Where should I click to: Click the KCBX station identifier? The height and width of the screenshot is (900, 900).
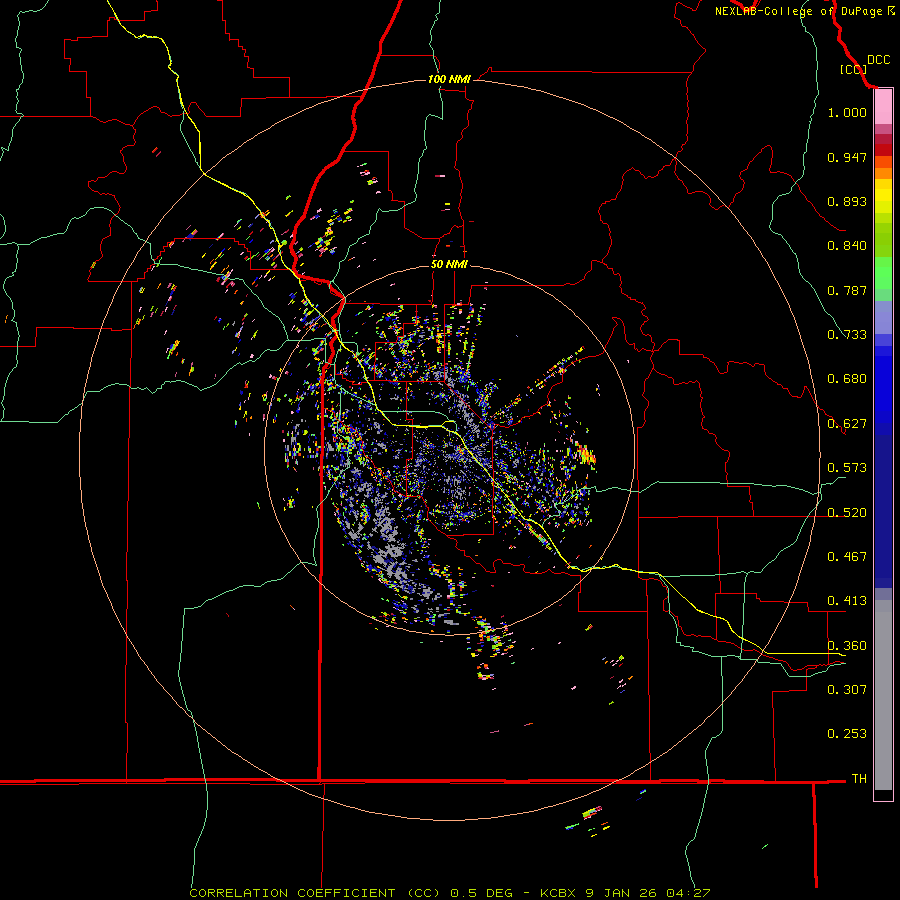557,893
